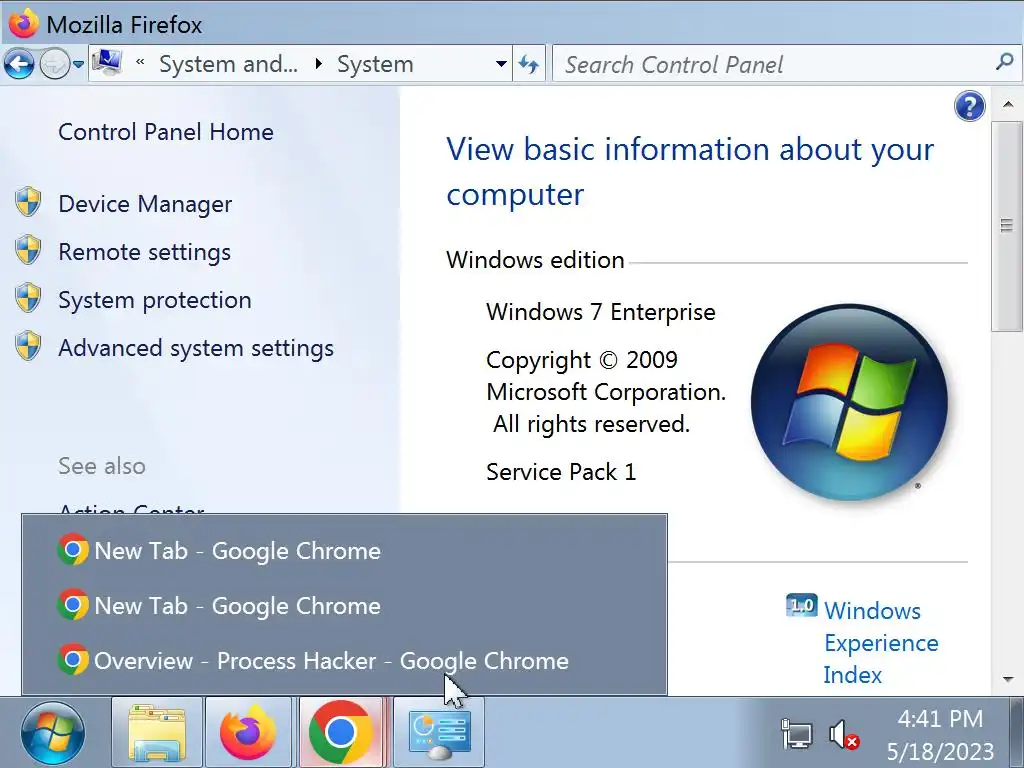This screenshot has height=768, width=1024.
Task: Select the 'System' breadcrumb item
Action: pyautogui.click(x=375, y=64)
